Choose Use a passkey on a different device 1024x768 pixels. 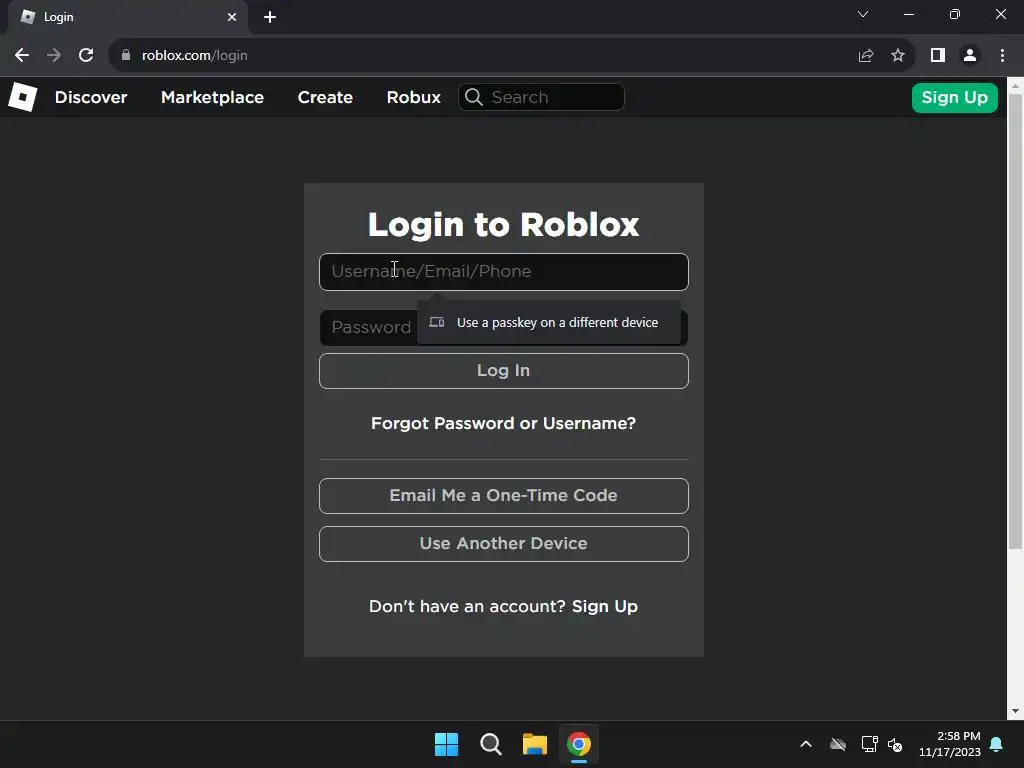(549, 322)
